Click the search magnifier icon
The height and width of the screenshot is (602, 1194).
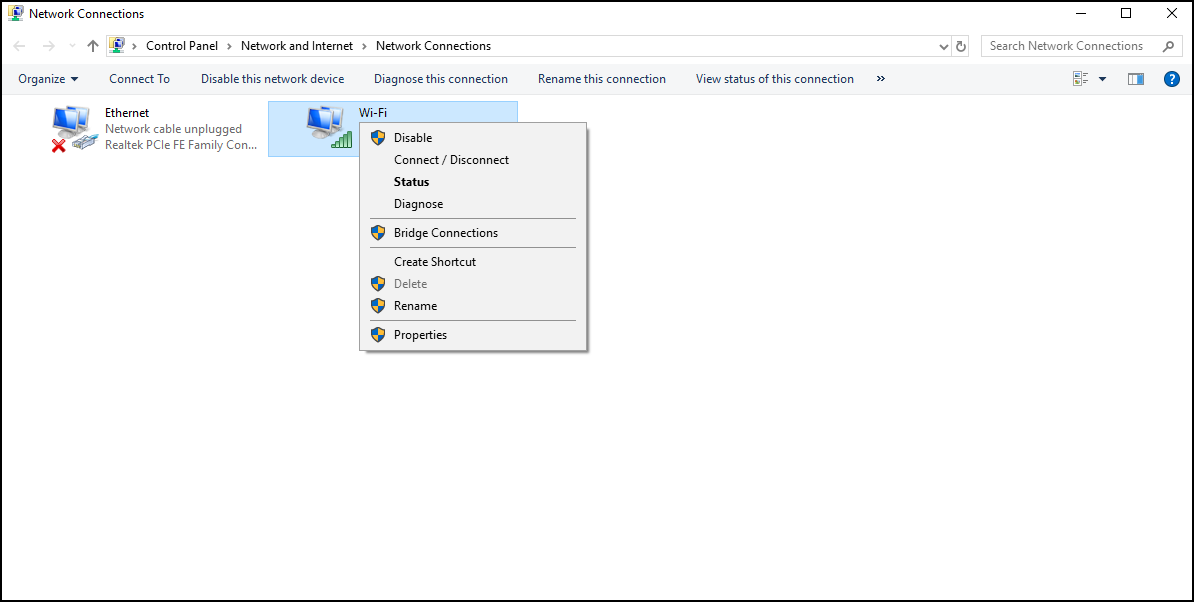[x=1169, y=46]
